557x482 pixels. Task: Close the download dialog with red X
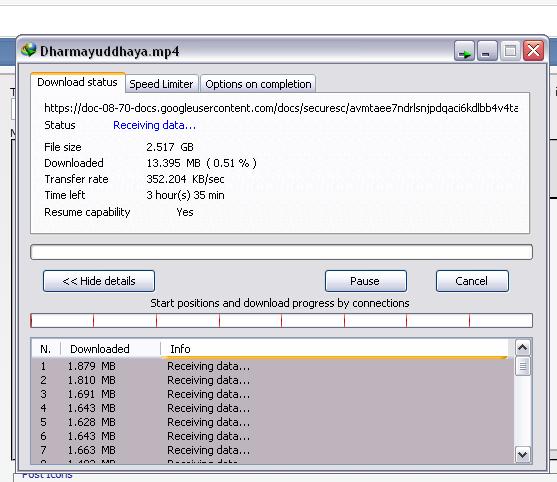pos(534,51)
